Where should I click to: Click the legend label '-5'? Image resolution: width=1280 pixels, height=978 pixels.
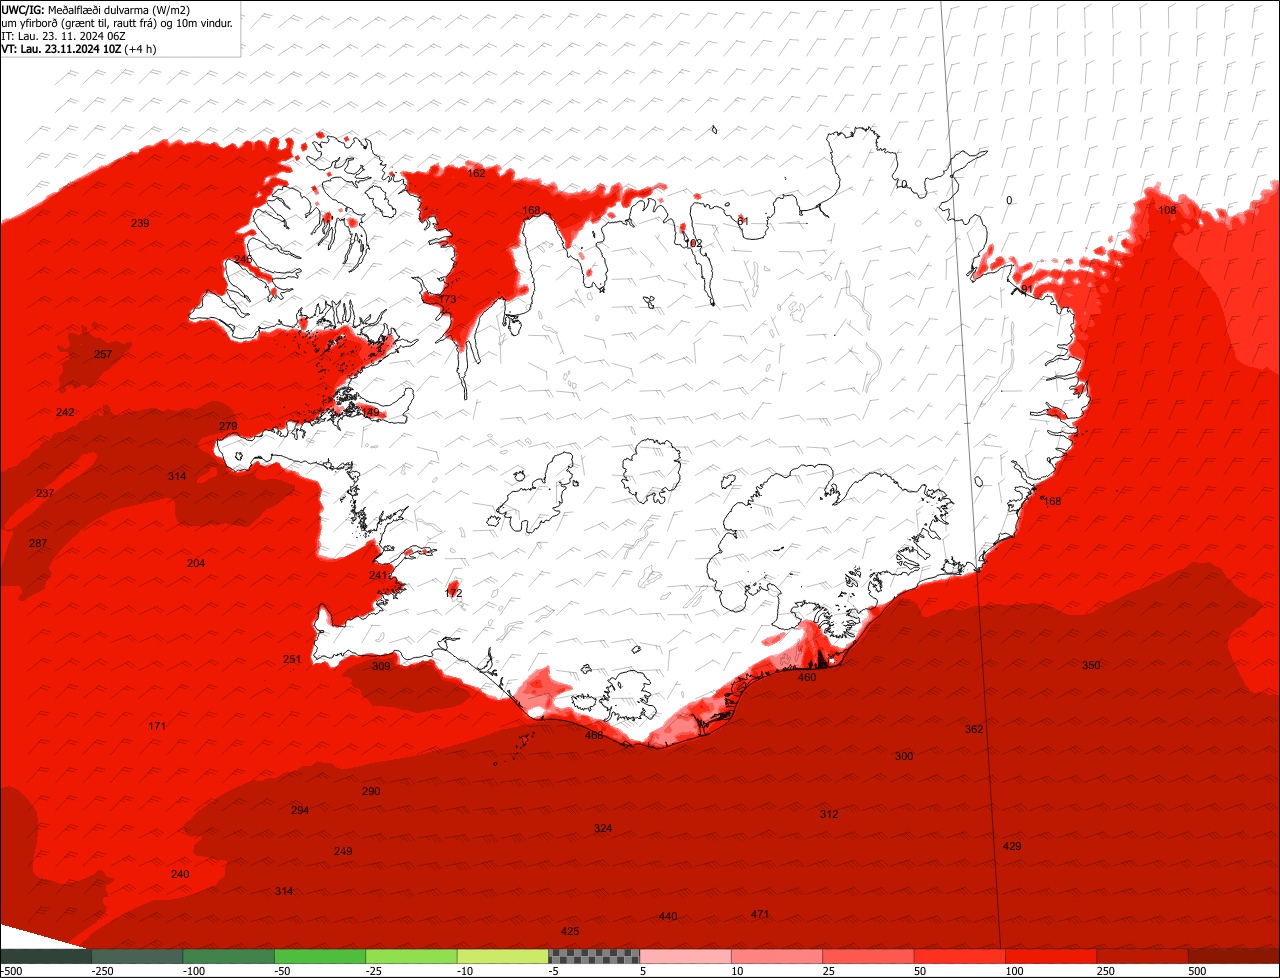click(554, 971)
